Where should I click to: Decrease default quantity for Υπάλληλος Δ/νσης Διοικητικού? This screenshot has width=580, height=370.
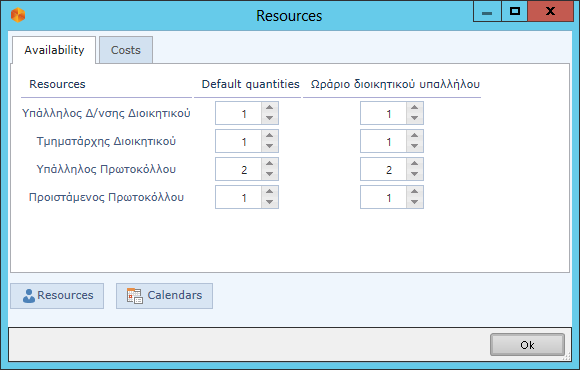[270, 118]
